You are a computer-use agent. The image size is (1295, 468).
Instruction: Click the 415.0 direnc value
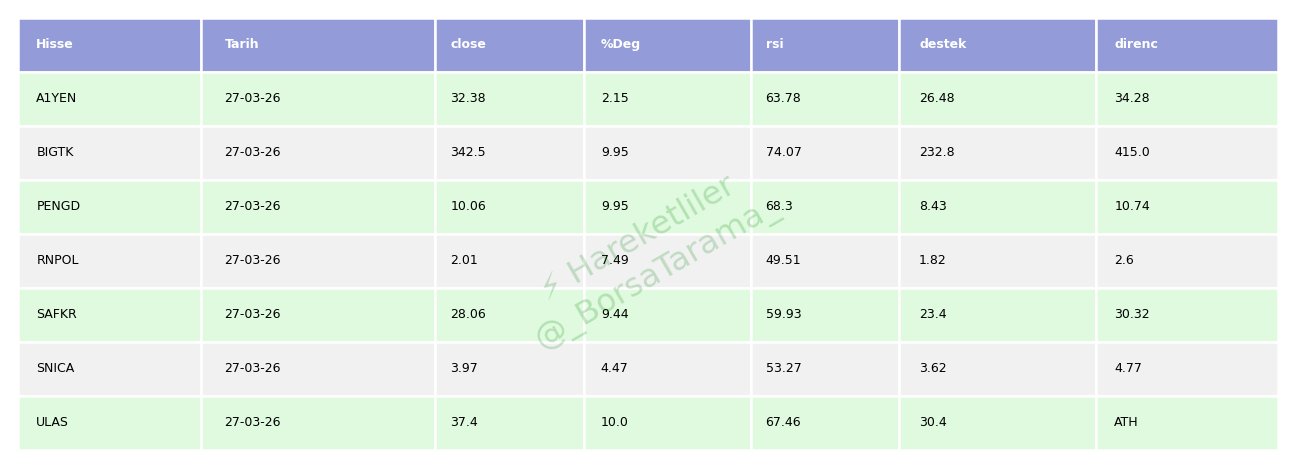(1132, 152)
